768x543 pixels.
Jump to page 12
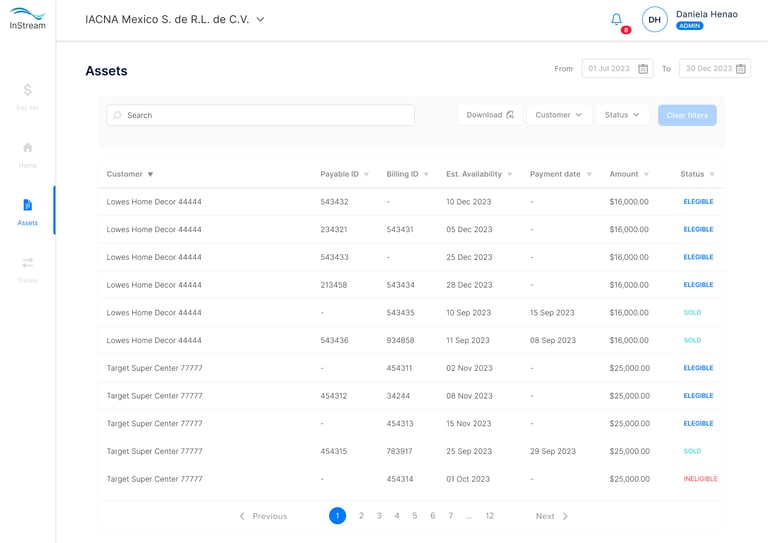tap(489, 516)
